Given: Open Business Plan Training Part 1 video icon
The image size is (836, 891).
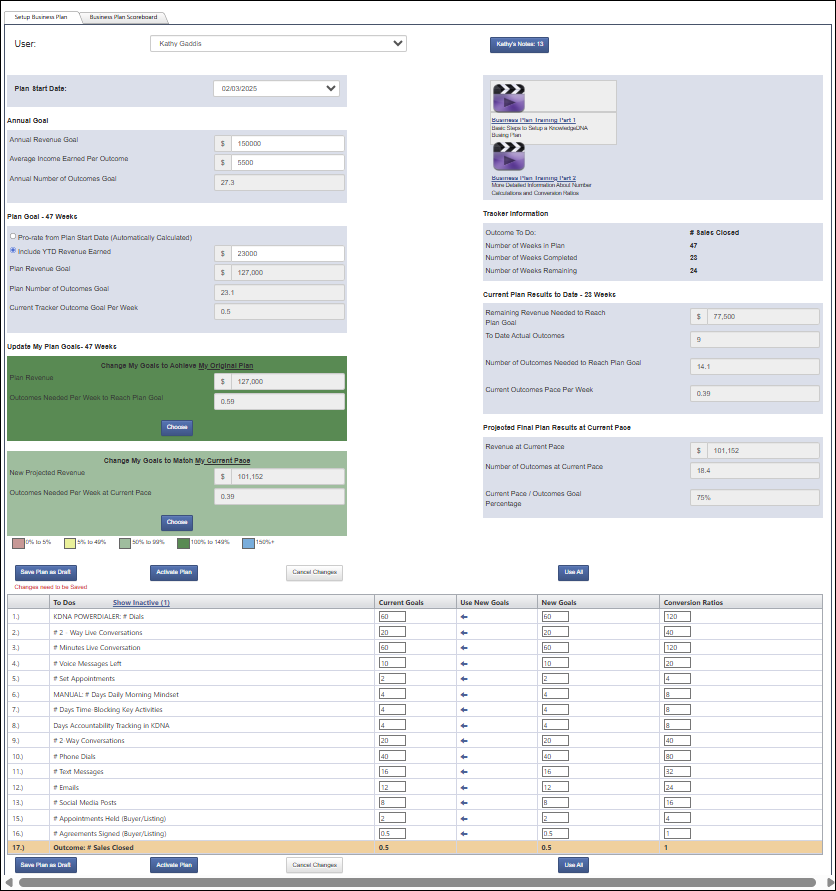Looking at the screenshot, I should [509, 100].
